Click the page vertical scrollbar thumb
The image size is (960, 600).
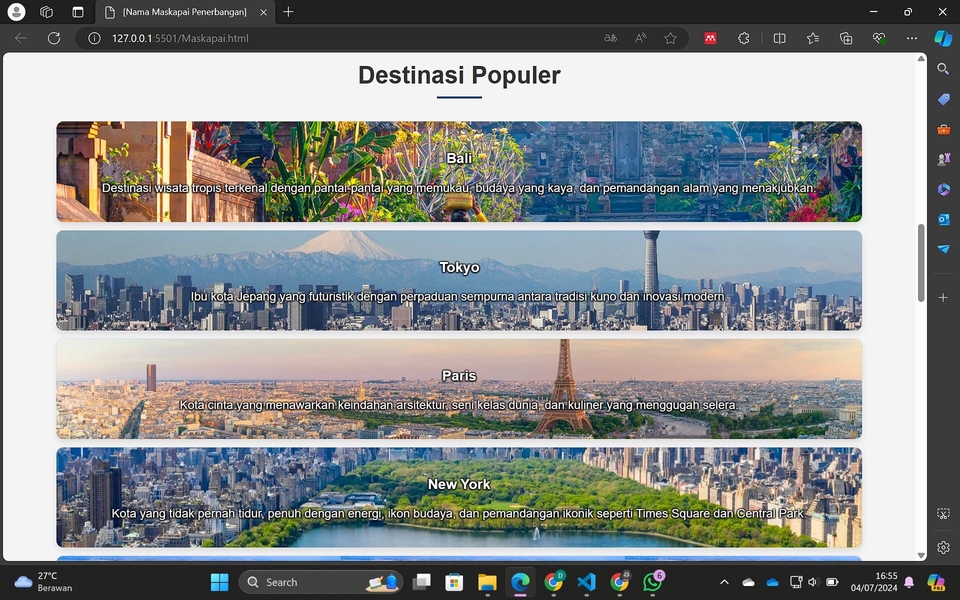click(921, 263)
